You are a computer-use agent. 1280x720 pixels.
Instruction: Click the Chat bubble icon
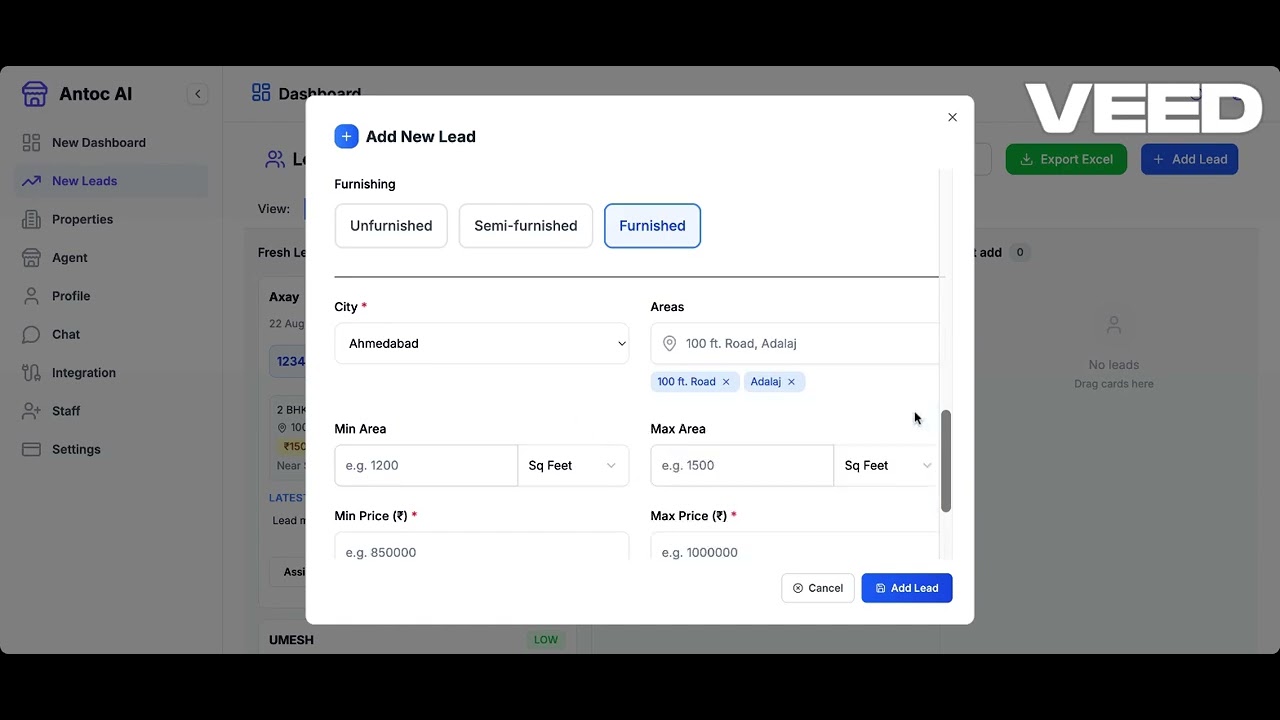pyautogui.click(x=32, y=334)
